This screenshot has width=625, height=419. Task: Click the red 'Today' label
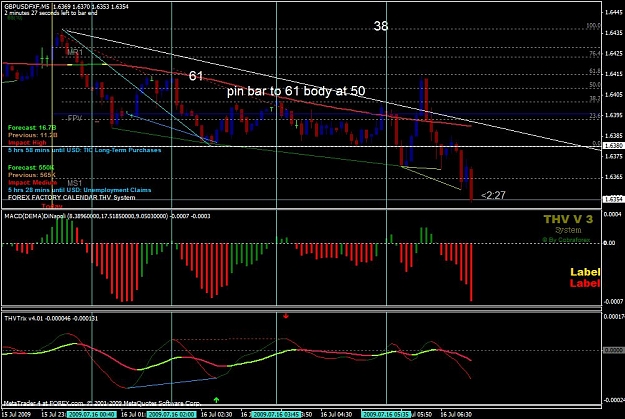tap(52, 206)
